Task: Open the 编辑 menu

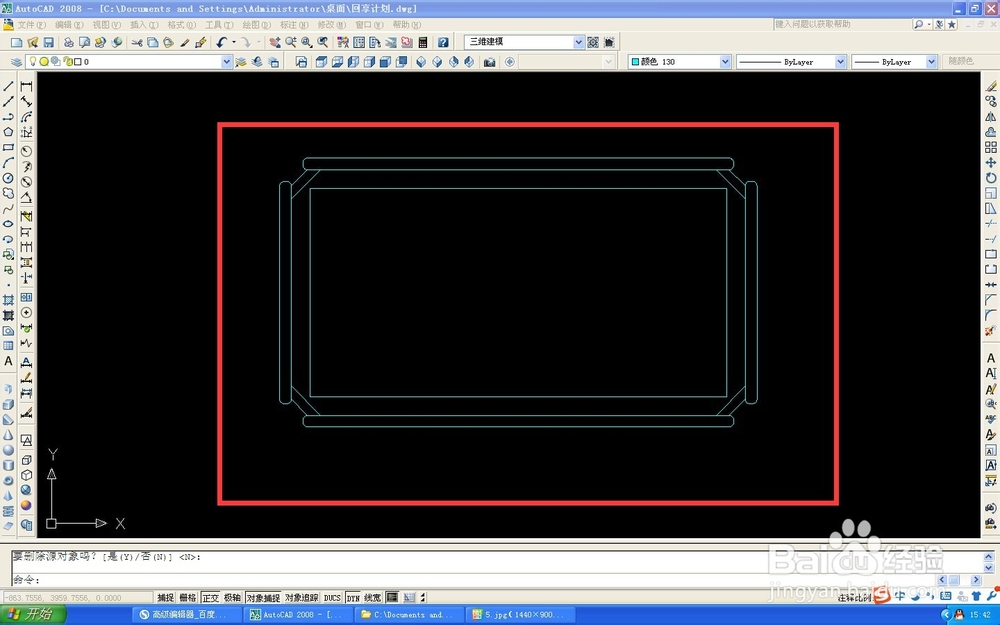Action: click(69, 25)
